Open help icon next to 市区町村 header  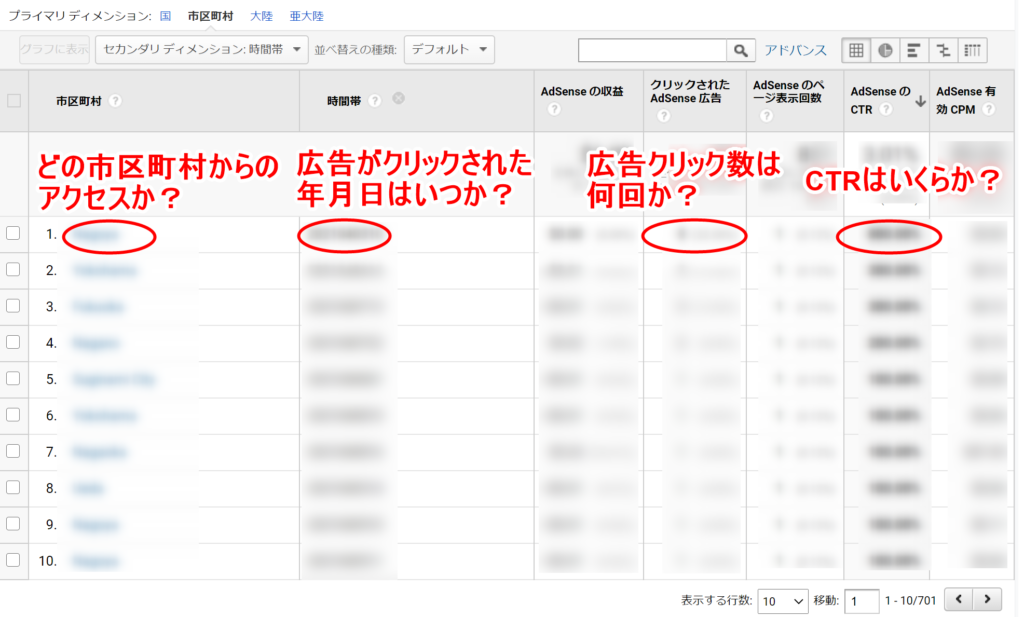point(116,101)
